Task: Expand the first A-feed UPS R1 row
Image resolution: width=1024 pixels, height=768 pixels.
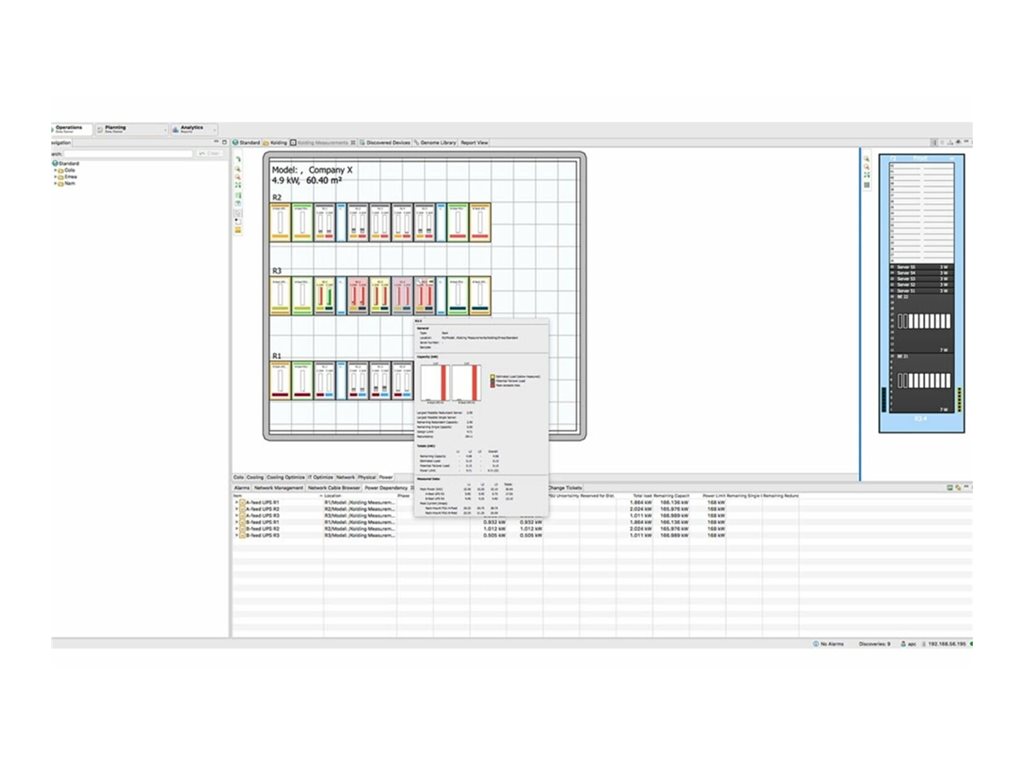Action: point(236,502)
